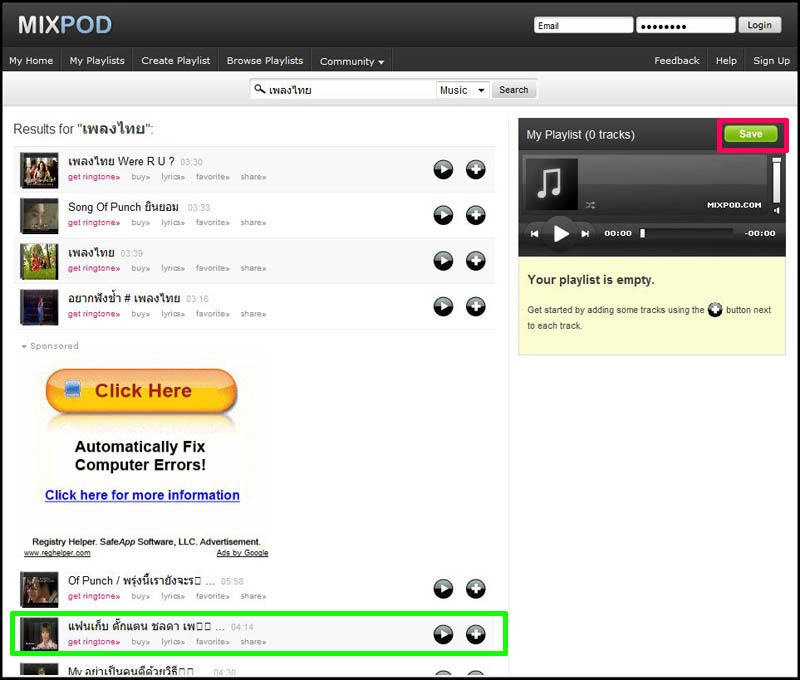
Task: Add the 04:14 'แฟนเก็บ' track to playlist
Action: pyautogui.click(x=476, y=634)
